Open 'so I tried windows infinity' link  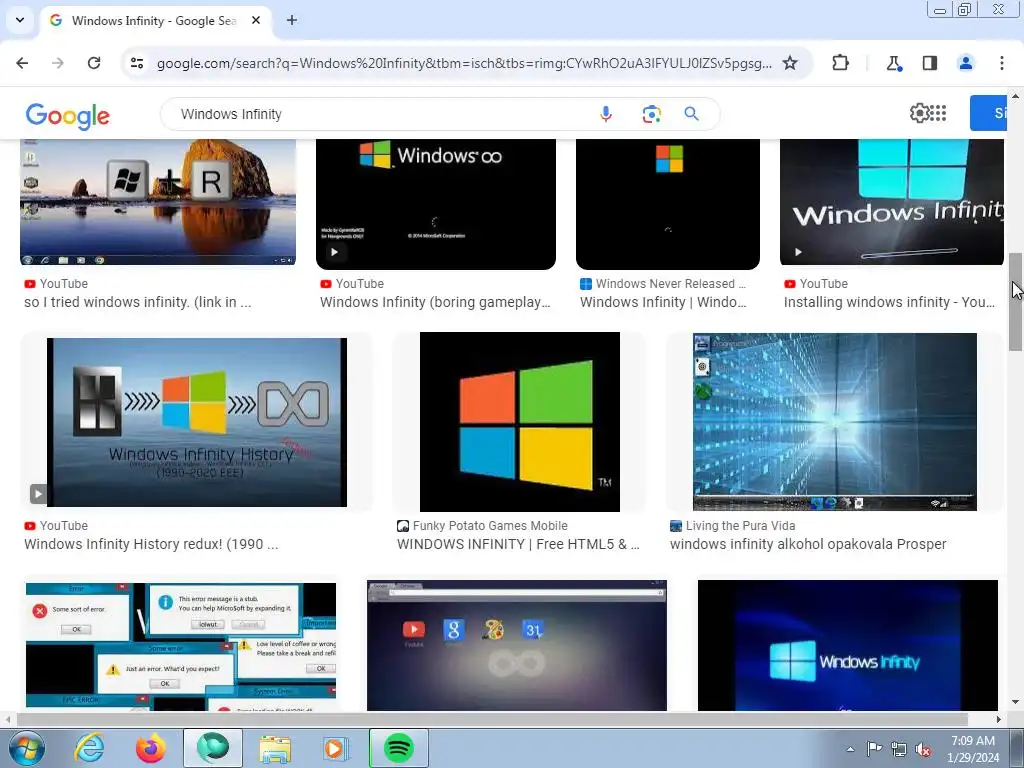138,302
